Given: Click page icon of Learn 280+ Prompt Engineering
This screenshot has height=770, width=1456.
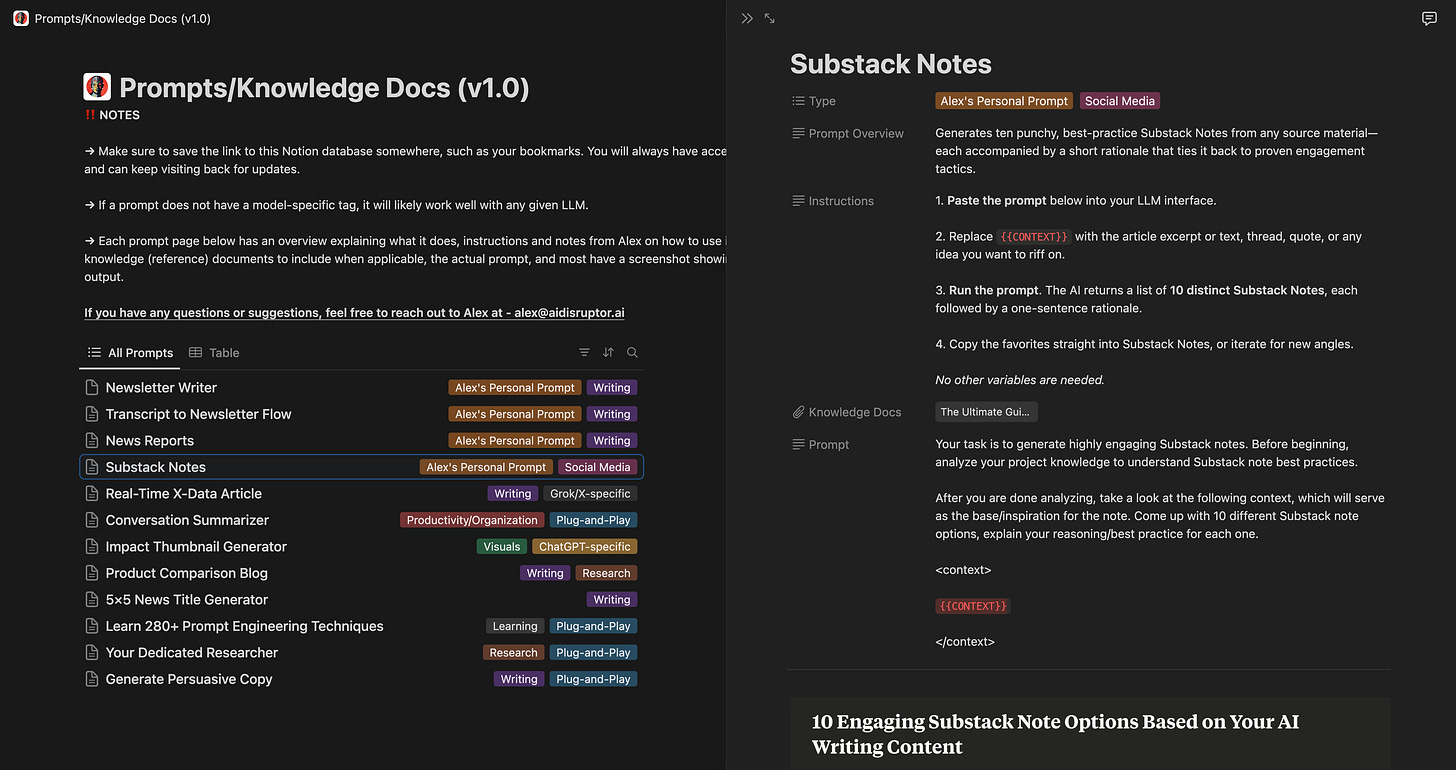Looking at the screenshot, I should (92, 626).
